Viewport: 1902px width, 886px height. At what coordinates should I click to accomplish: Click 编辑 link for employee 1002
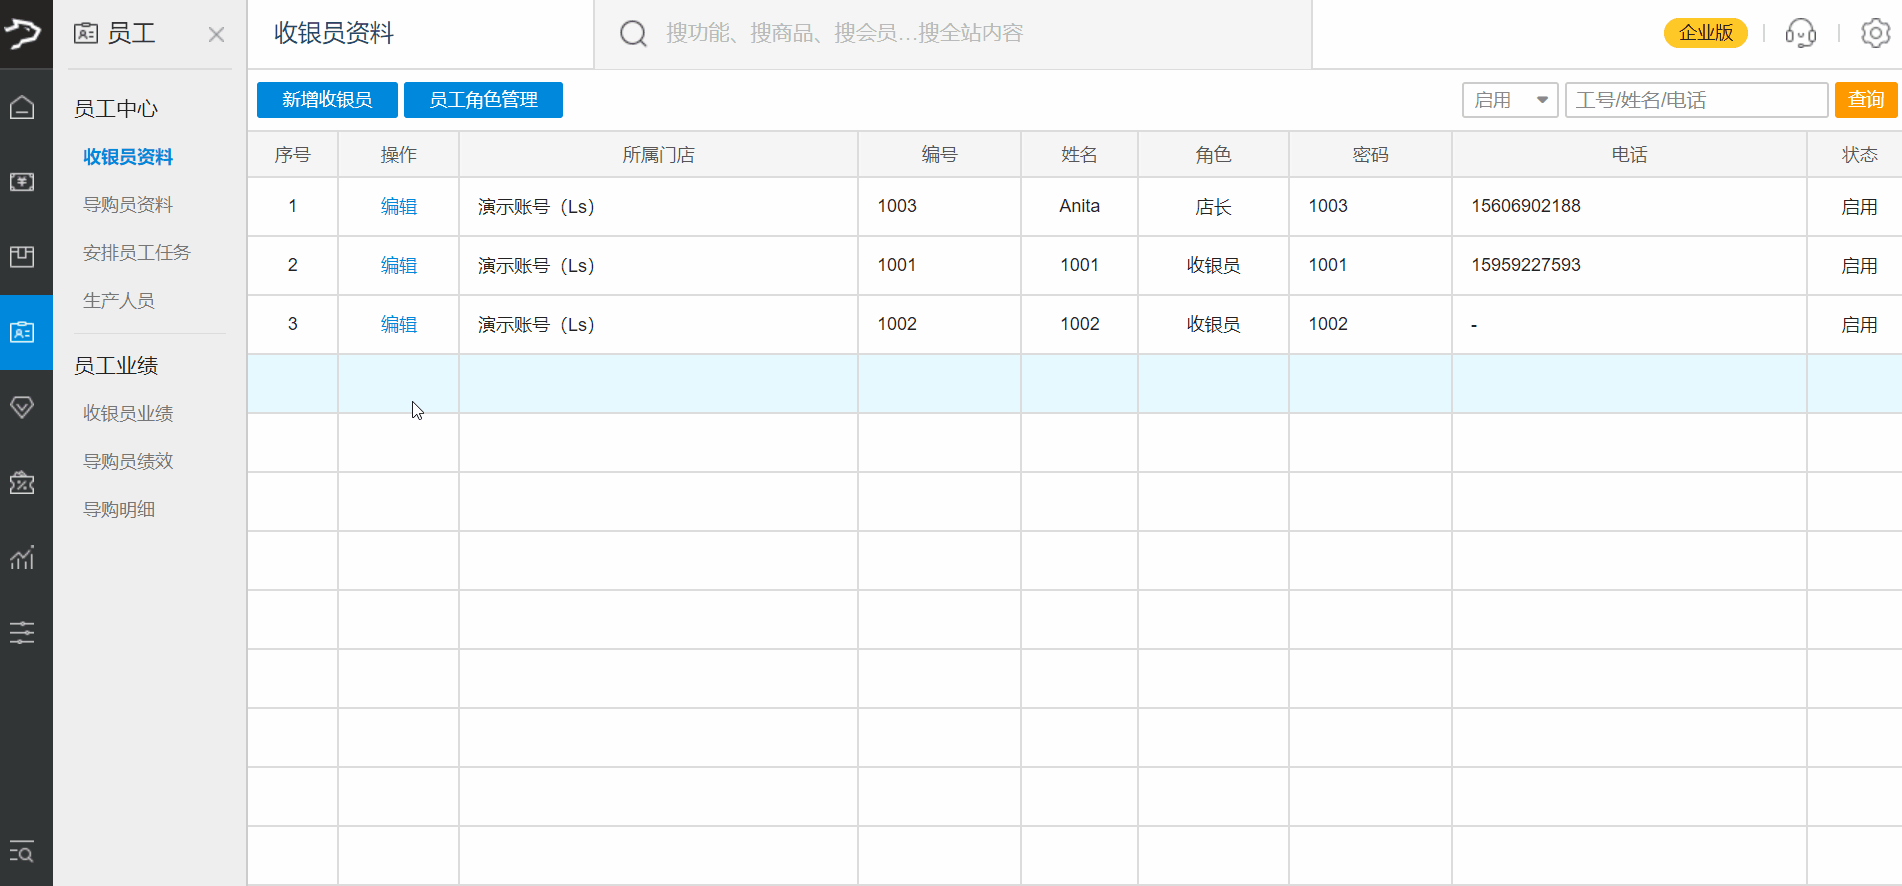tap(398, 324)
